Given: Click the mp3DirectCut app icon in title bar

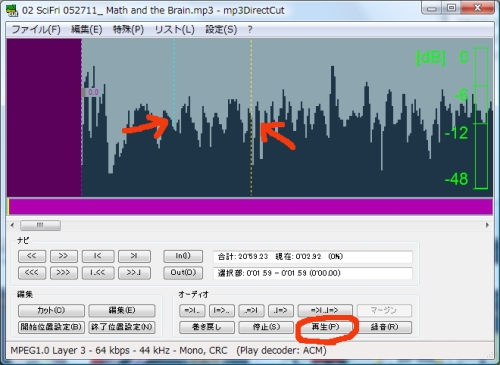Looking at the screenshot, I should 12,10.
